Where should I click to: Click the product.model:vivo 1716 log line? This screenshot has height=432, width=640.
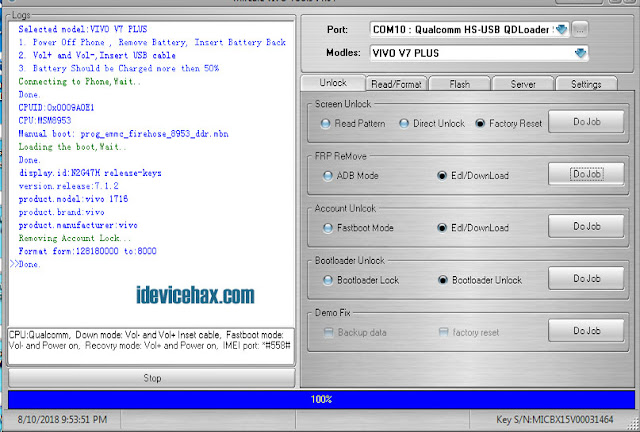click(x=73, y=199)
